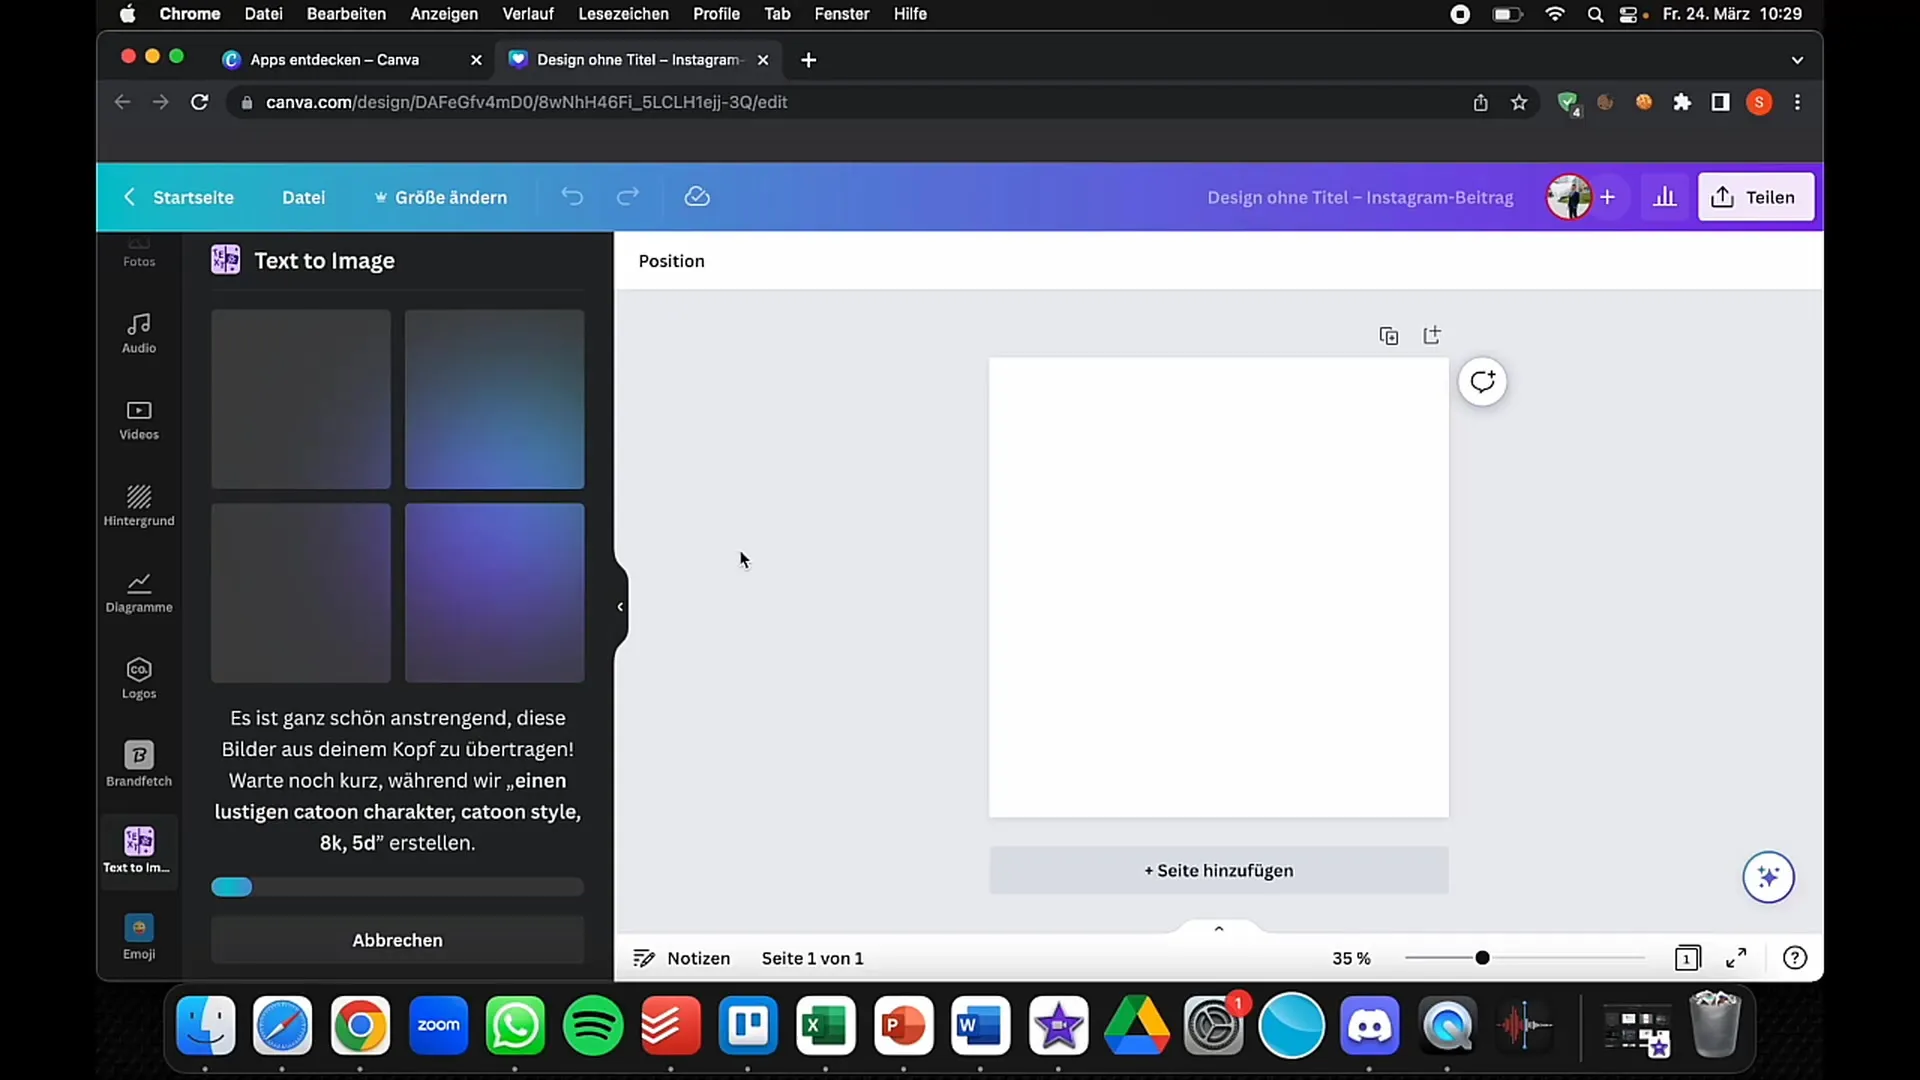Click the white design canvas page
Screen dimensions: 1920x1080
tap(1218, 587)
